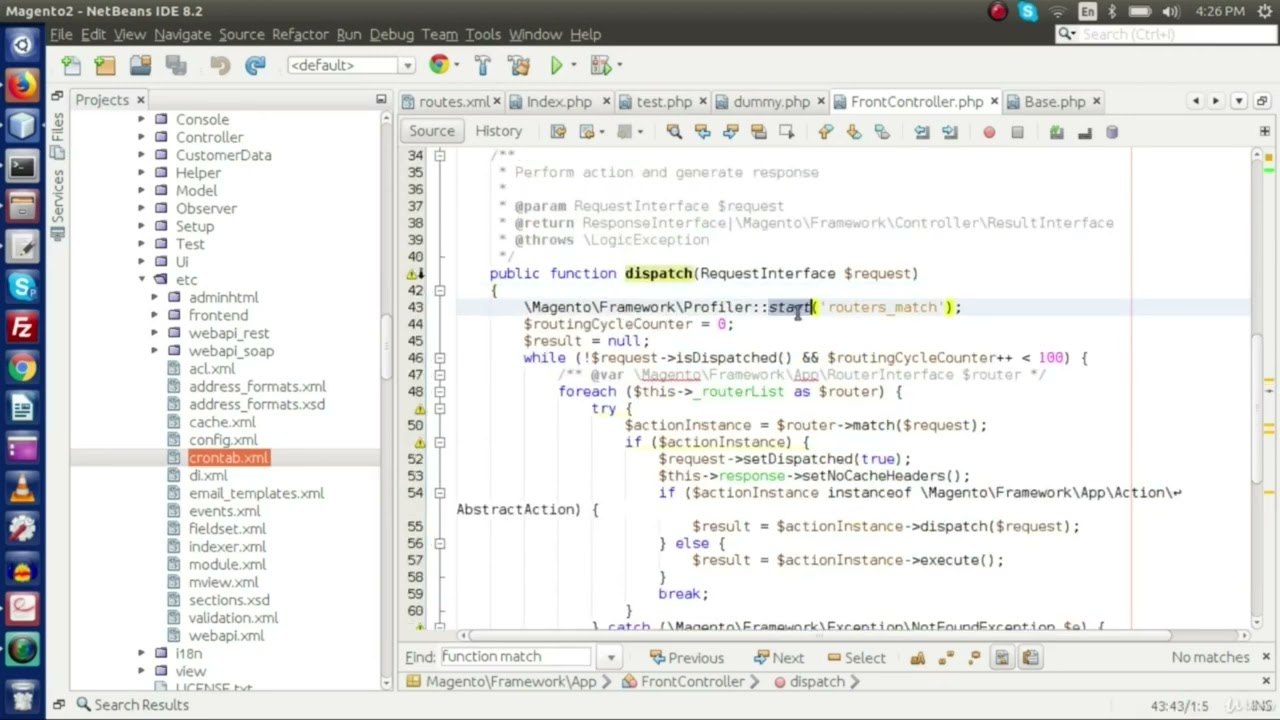Click the Debug Project toolbar icon
The height and width of the screenshot is (720, 1280).
[x=600, y=65]
